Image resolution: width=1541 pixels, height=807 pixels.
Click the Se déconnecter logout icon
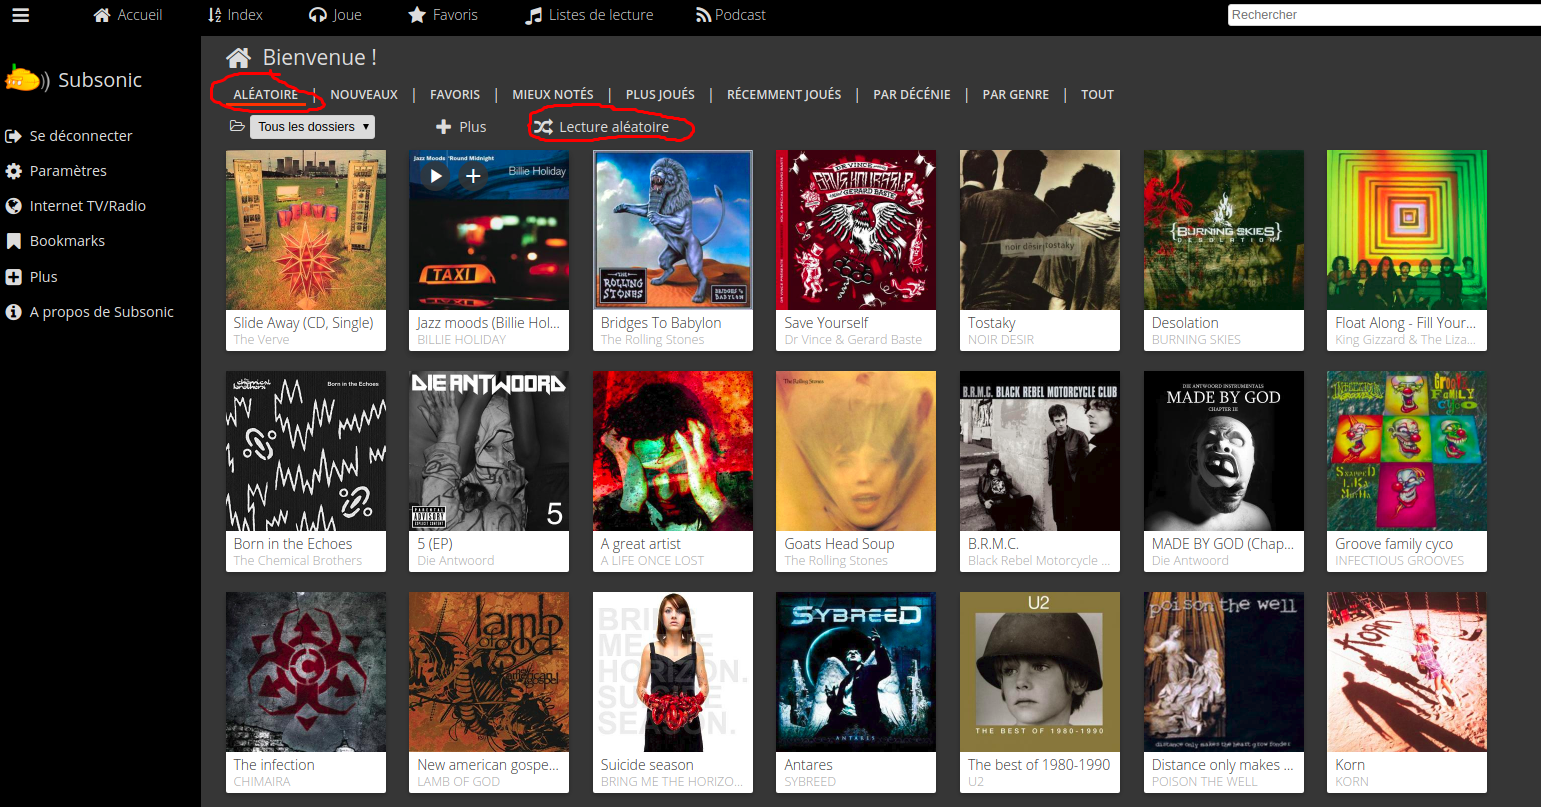pyautogui.click(x=14, y=136)
